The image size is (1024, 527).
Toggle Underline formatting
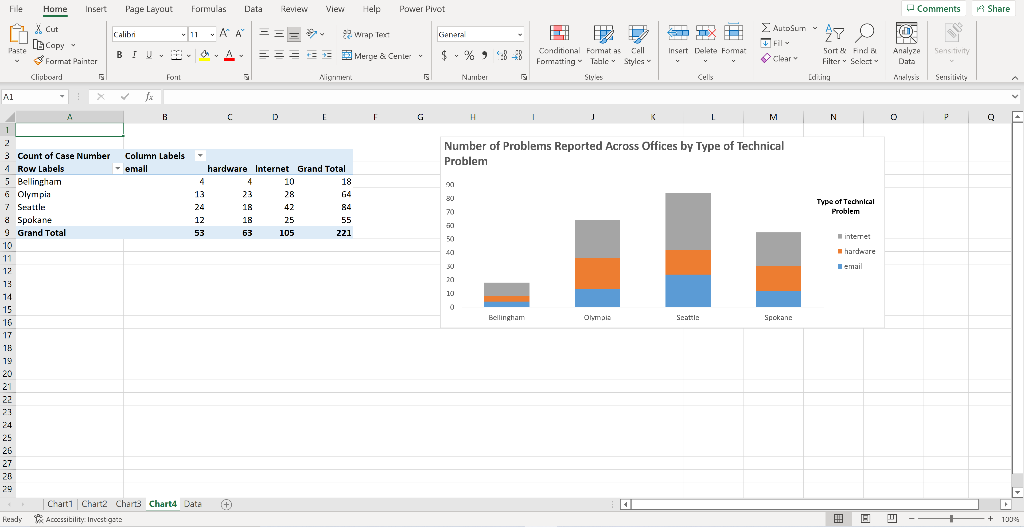click(149, 56)
